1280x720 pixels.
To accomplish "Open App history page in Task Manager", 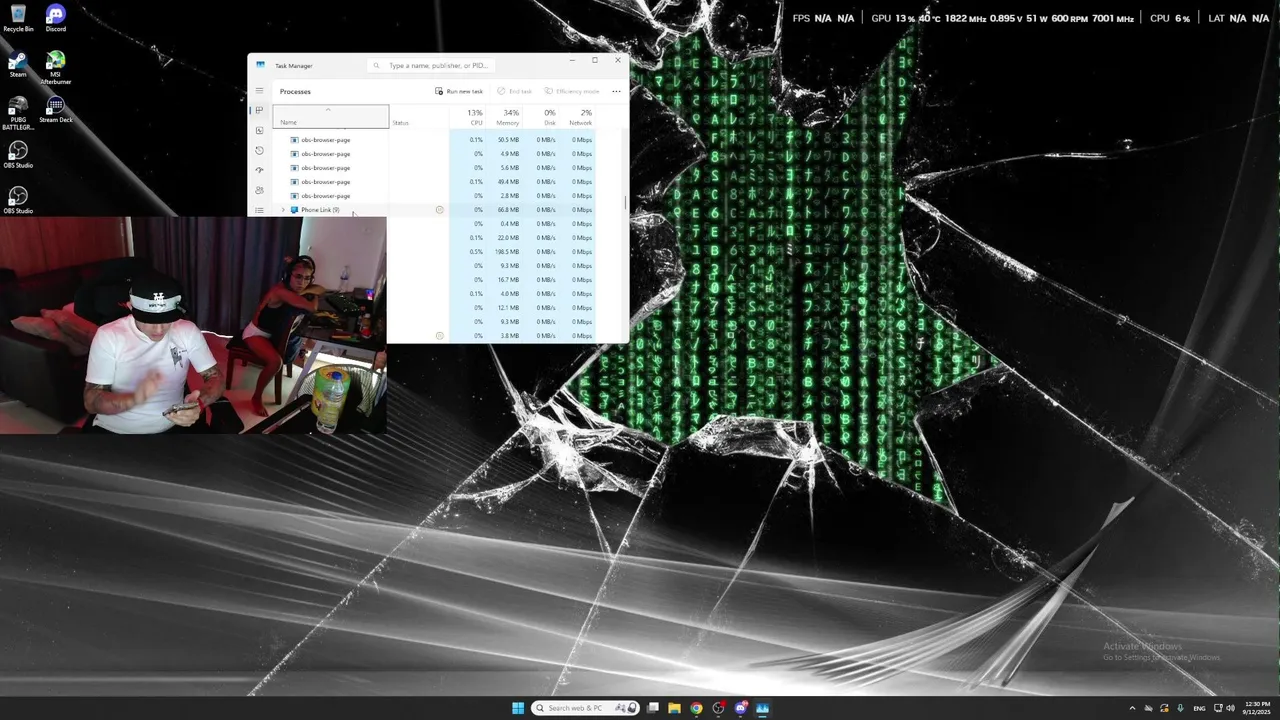I will pyautogui.click(x=259, y=150).
